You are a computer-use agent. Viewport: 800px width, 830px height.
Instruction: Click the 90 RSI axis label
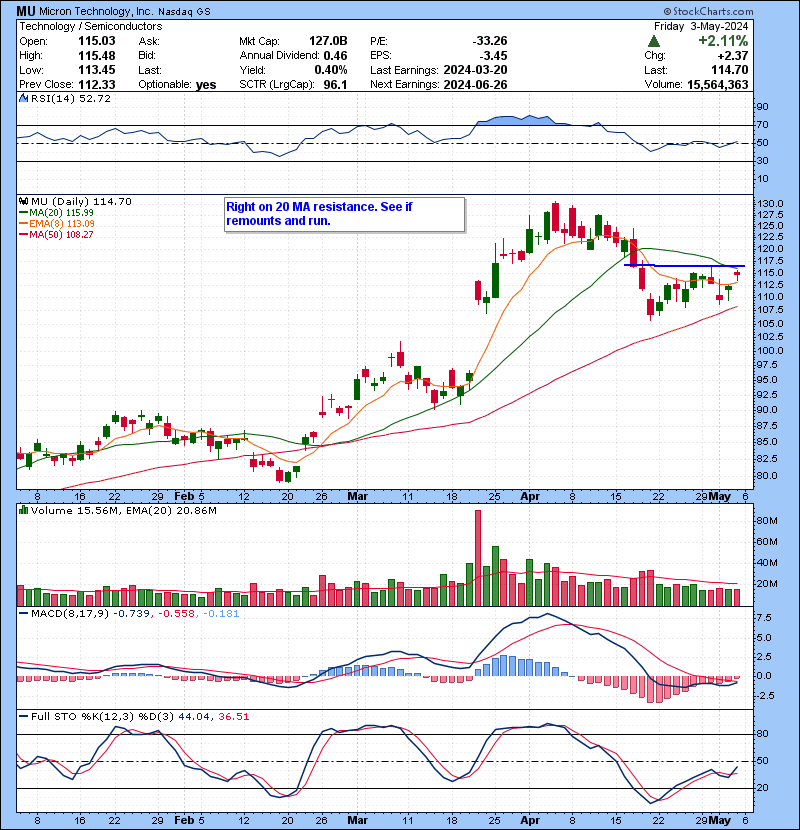pyautogui.click(x=762, y=107)
